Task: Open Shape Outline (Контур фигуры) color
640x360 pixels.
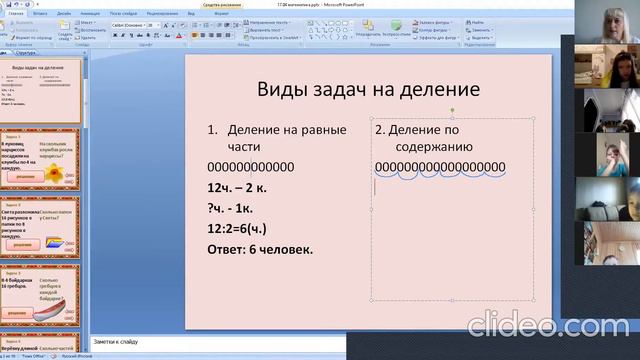Action: (x=431, y=30)
